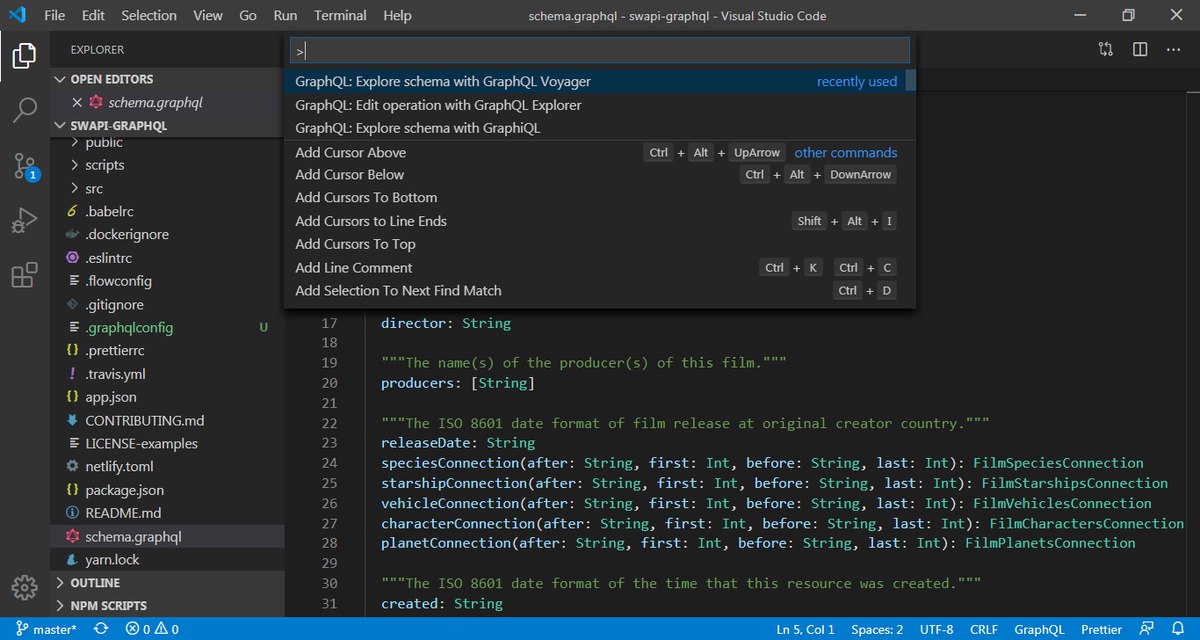Open the Manage gear menu
Screen dimensions: 1200x640
[24, 586]
